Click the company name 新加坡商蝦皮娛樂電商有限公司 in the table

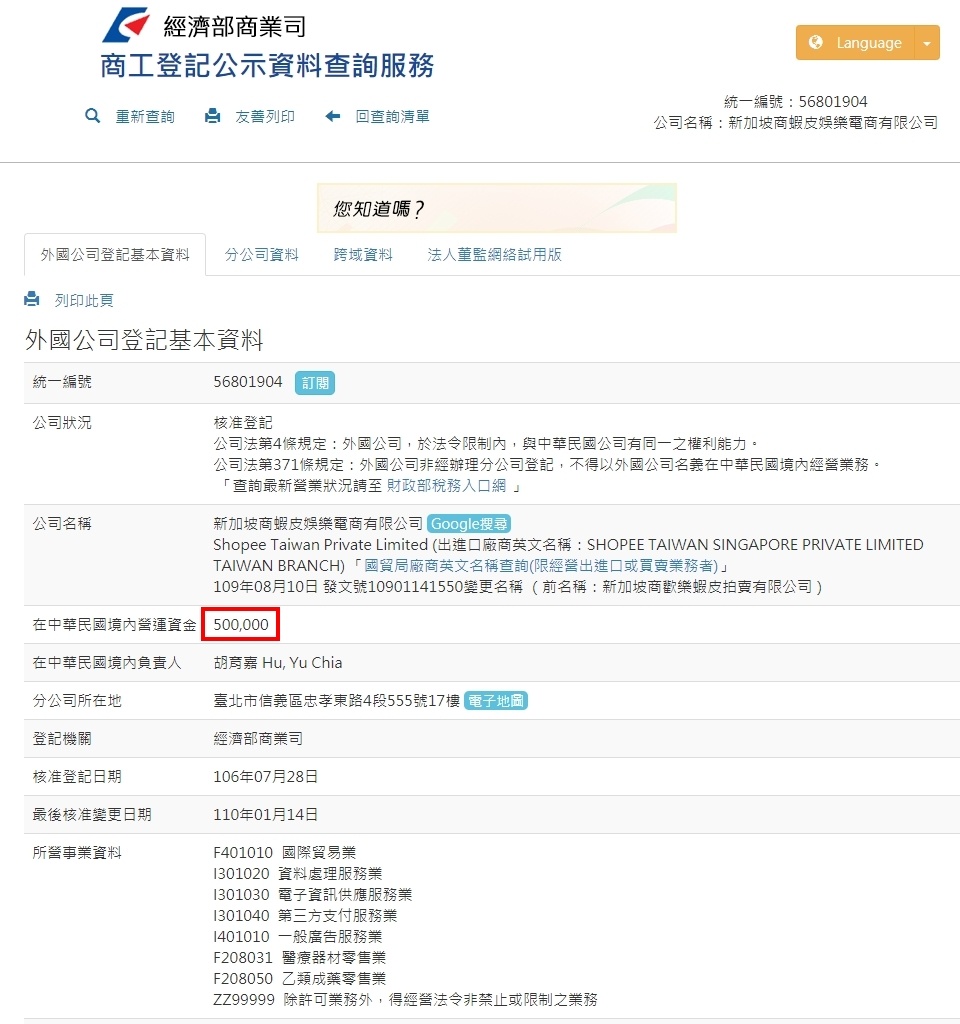318,524
